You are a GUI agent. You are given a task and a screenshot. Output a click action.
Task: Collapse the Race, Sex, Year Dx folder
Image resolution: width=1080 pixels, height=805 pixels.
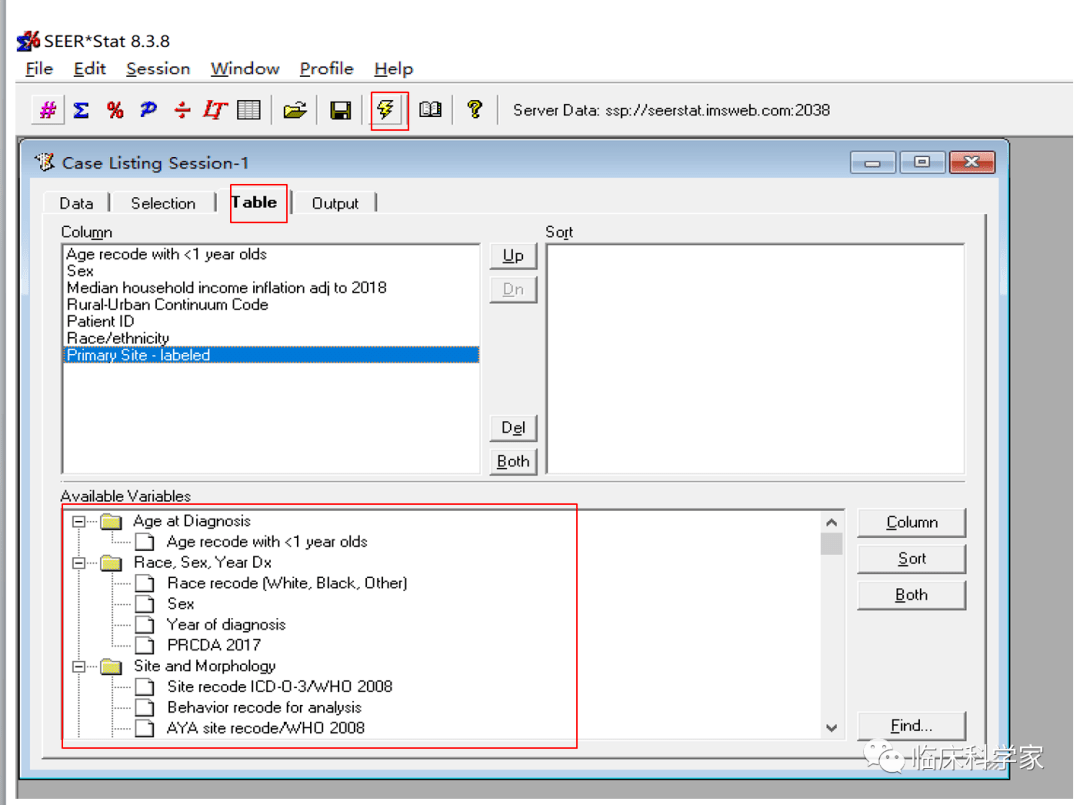click(x=79, y=563)
